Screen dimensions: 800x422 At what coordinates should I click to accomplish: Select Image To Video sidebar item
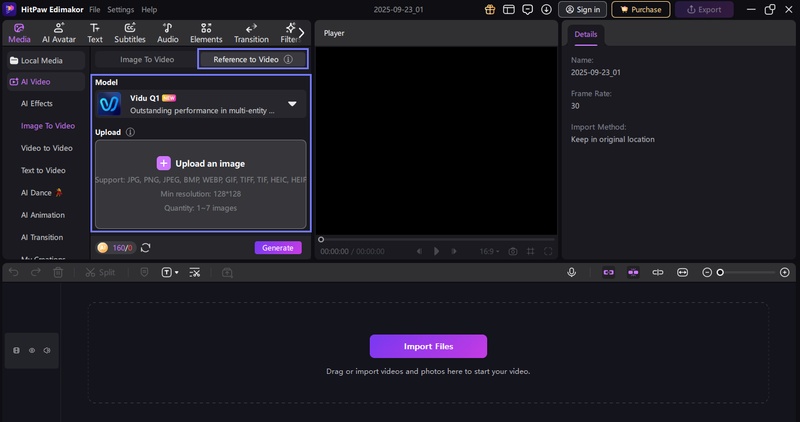tap(48, 126)
